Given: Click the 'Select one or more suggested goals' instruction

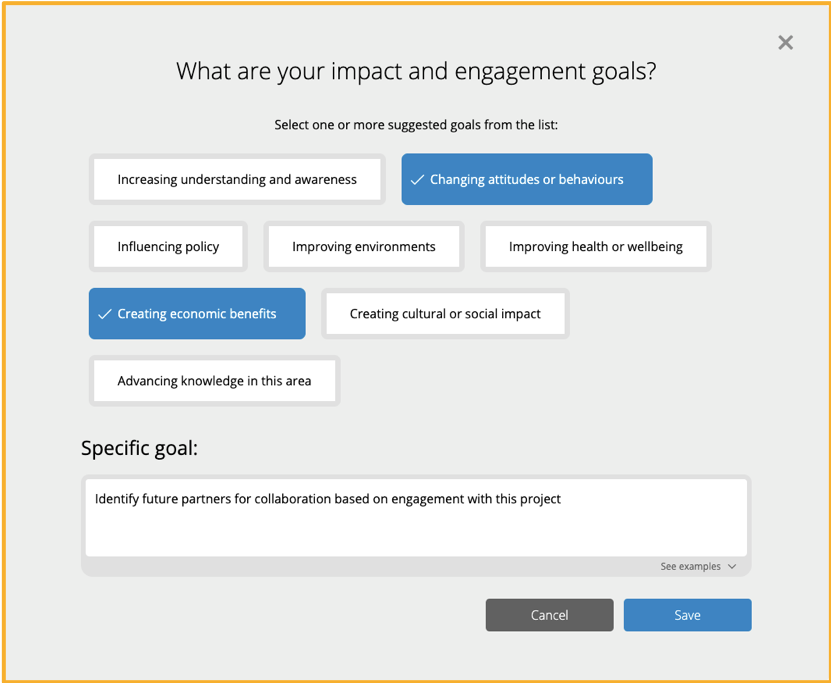Looking at the screenshot, I should click(416, 126).
